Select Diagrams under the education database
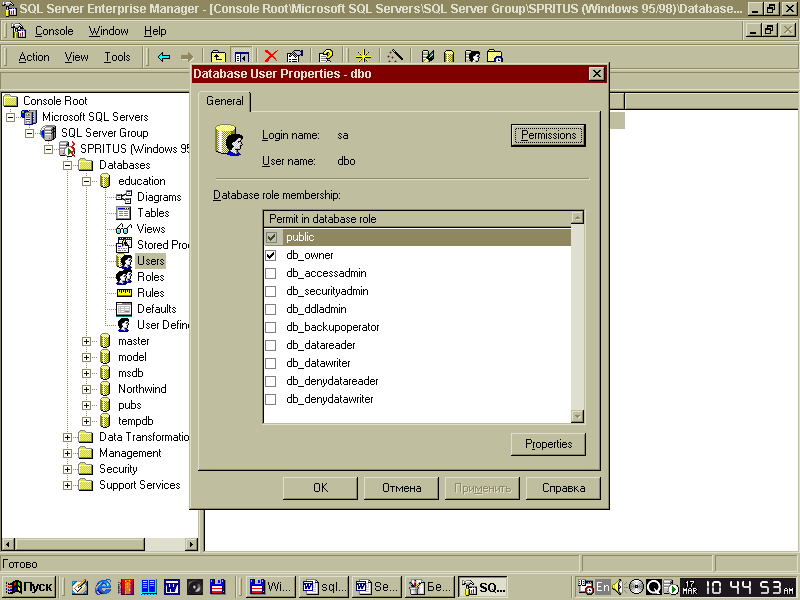The width and height of the screenshot is (800, 600). click(x=159, y=197)
